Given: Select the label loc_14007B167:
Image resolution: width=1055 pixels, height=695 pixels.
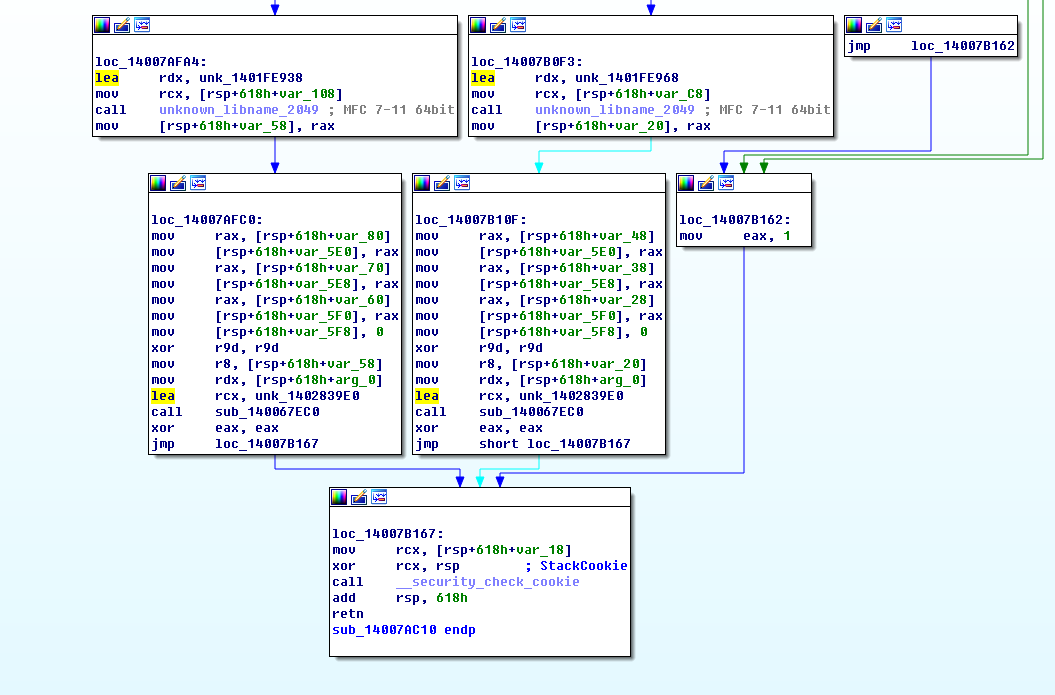Looking at the screenshot, I should (x=388, y=534).
